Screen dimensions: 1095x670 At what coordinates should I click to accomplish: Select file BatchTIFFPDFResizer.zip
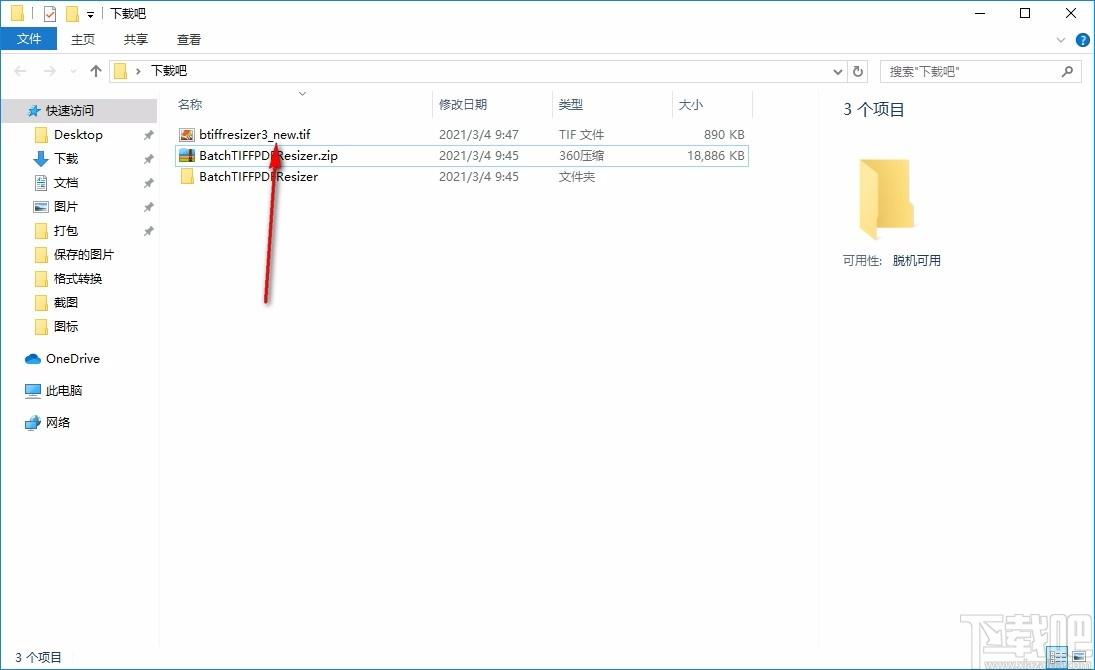(268, 155)
